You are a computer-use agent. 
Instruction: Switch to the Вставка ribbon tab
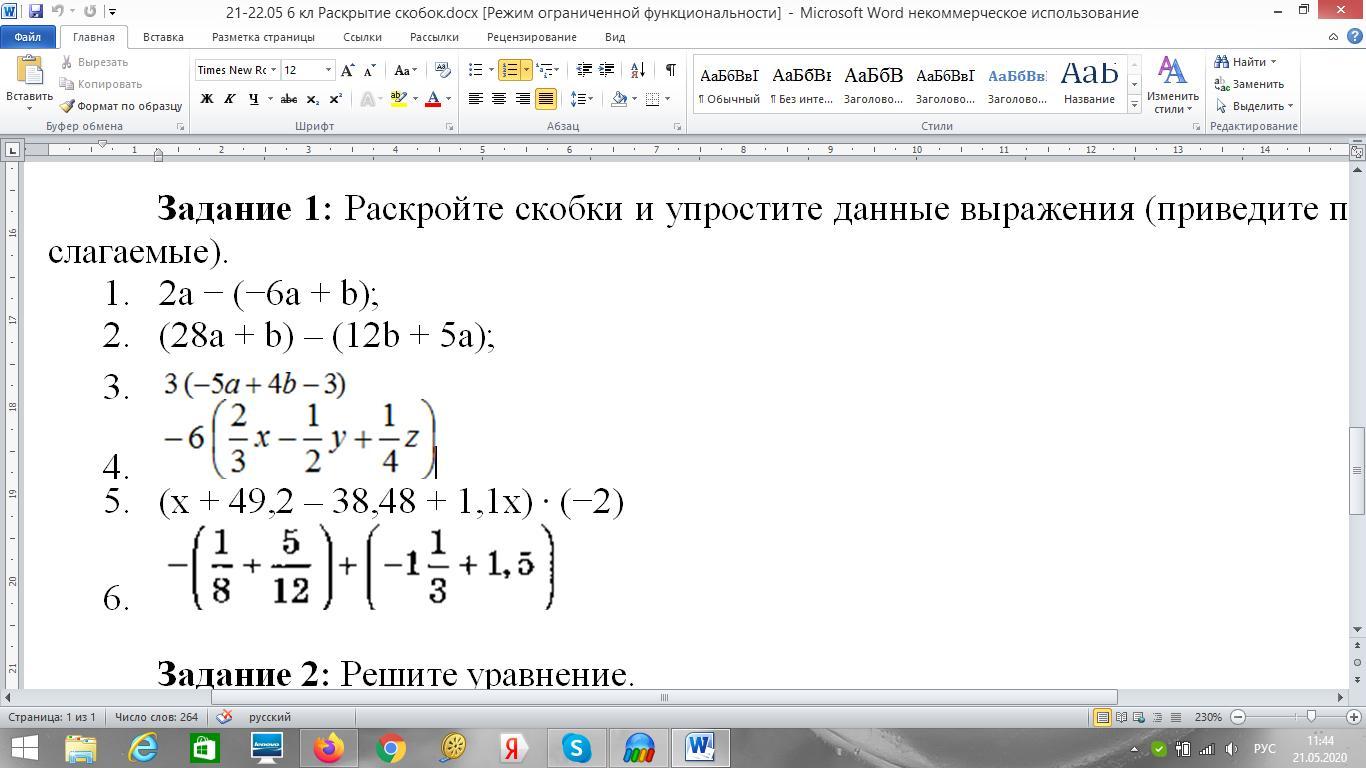(163, 37)
